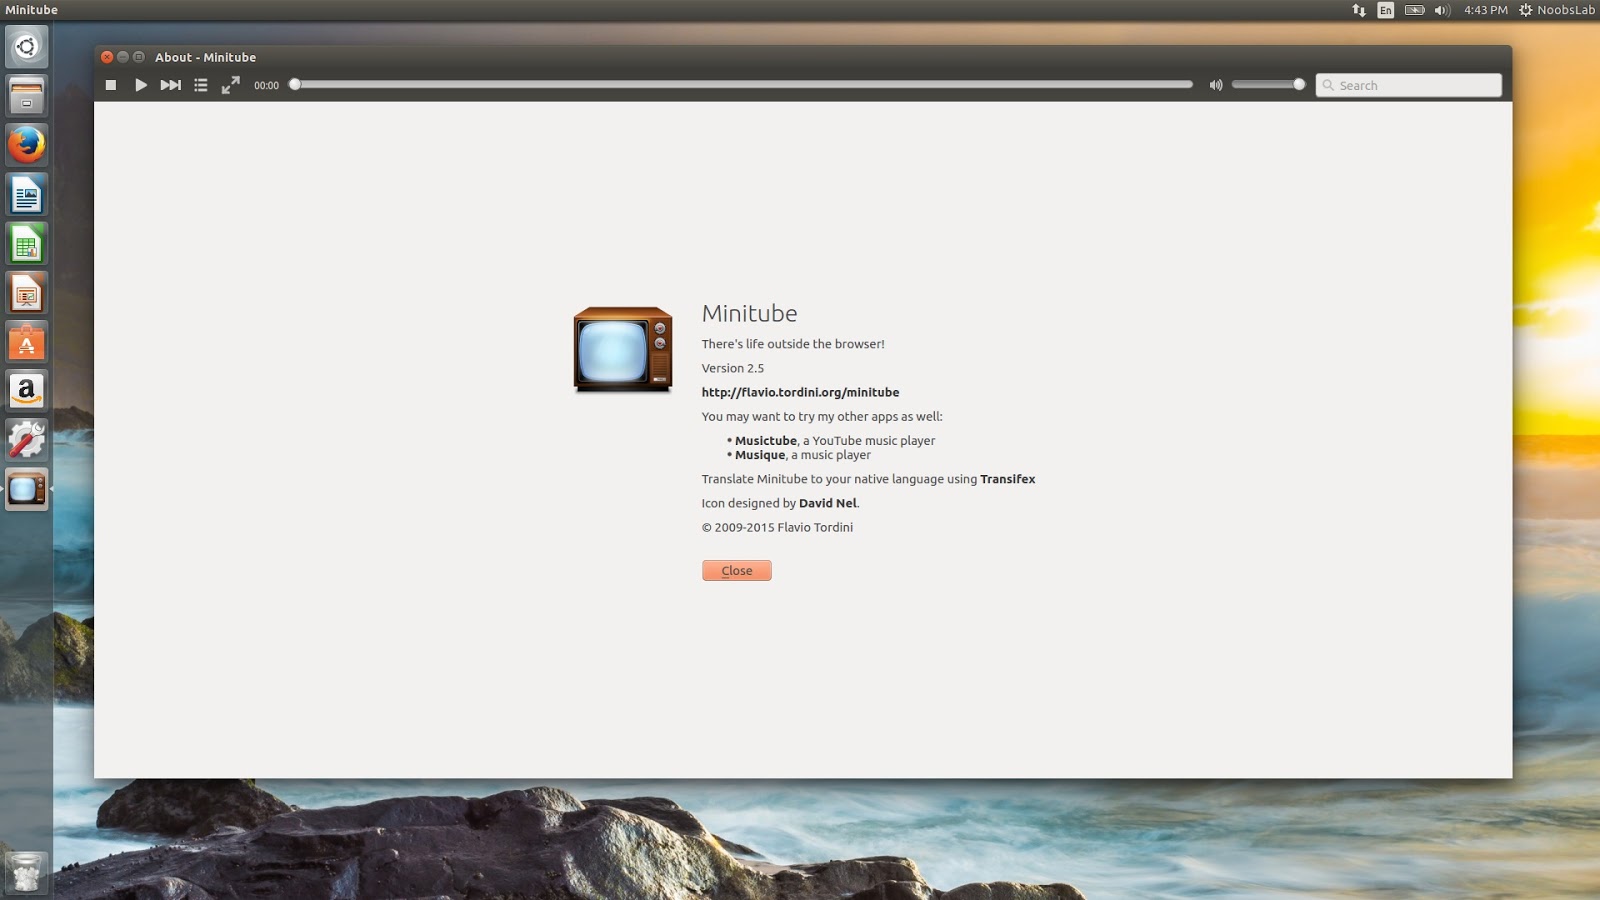The height and width of the screenshot is (900, 1600).
Task: Launch Firefox from the dock
Action: pyautogui.click(x=27, y=145)
